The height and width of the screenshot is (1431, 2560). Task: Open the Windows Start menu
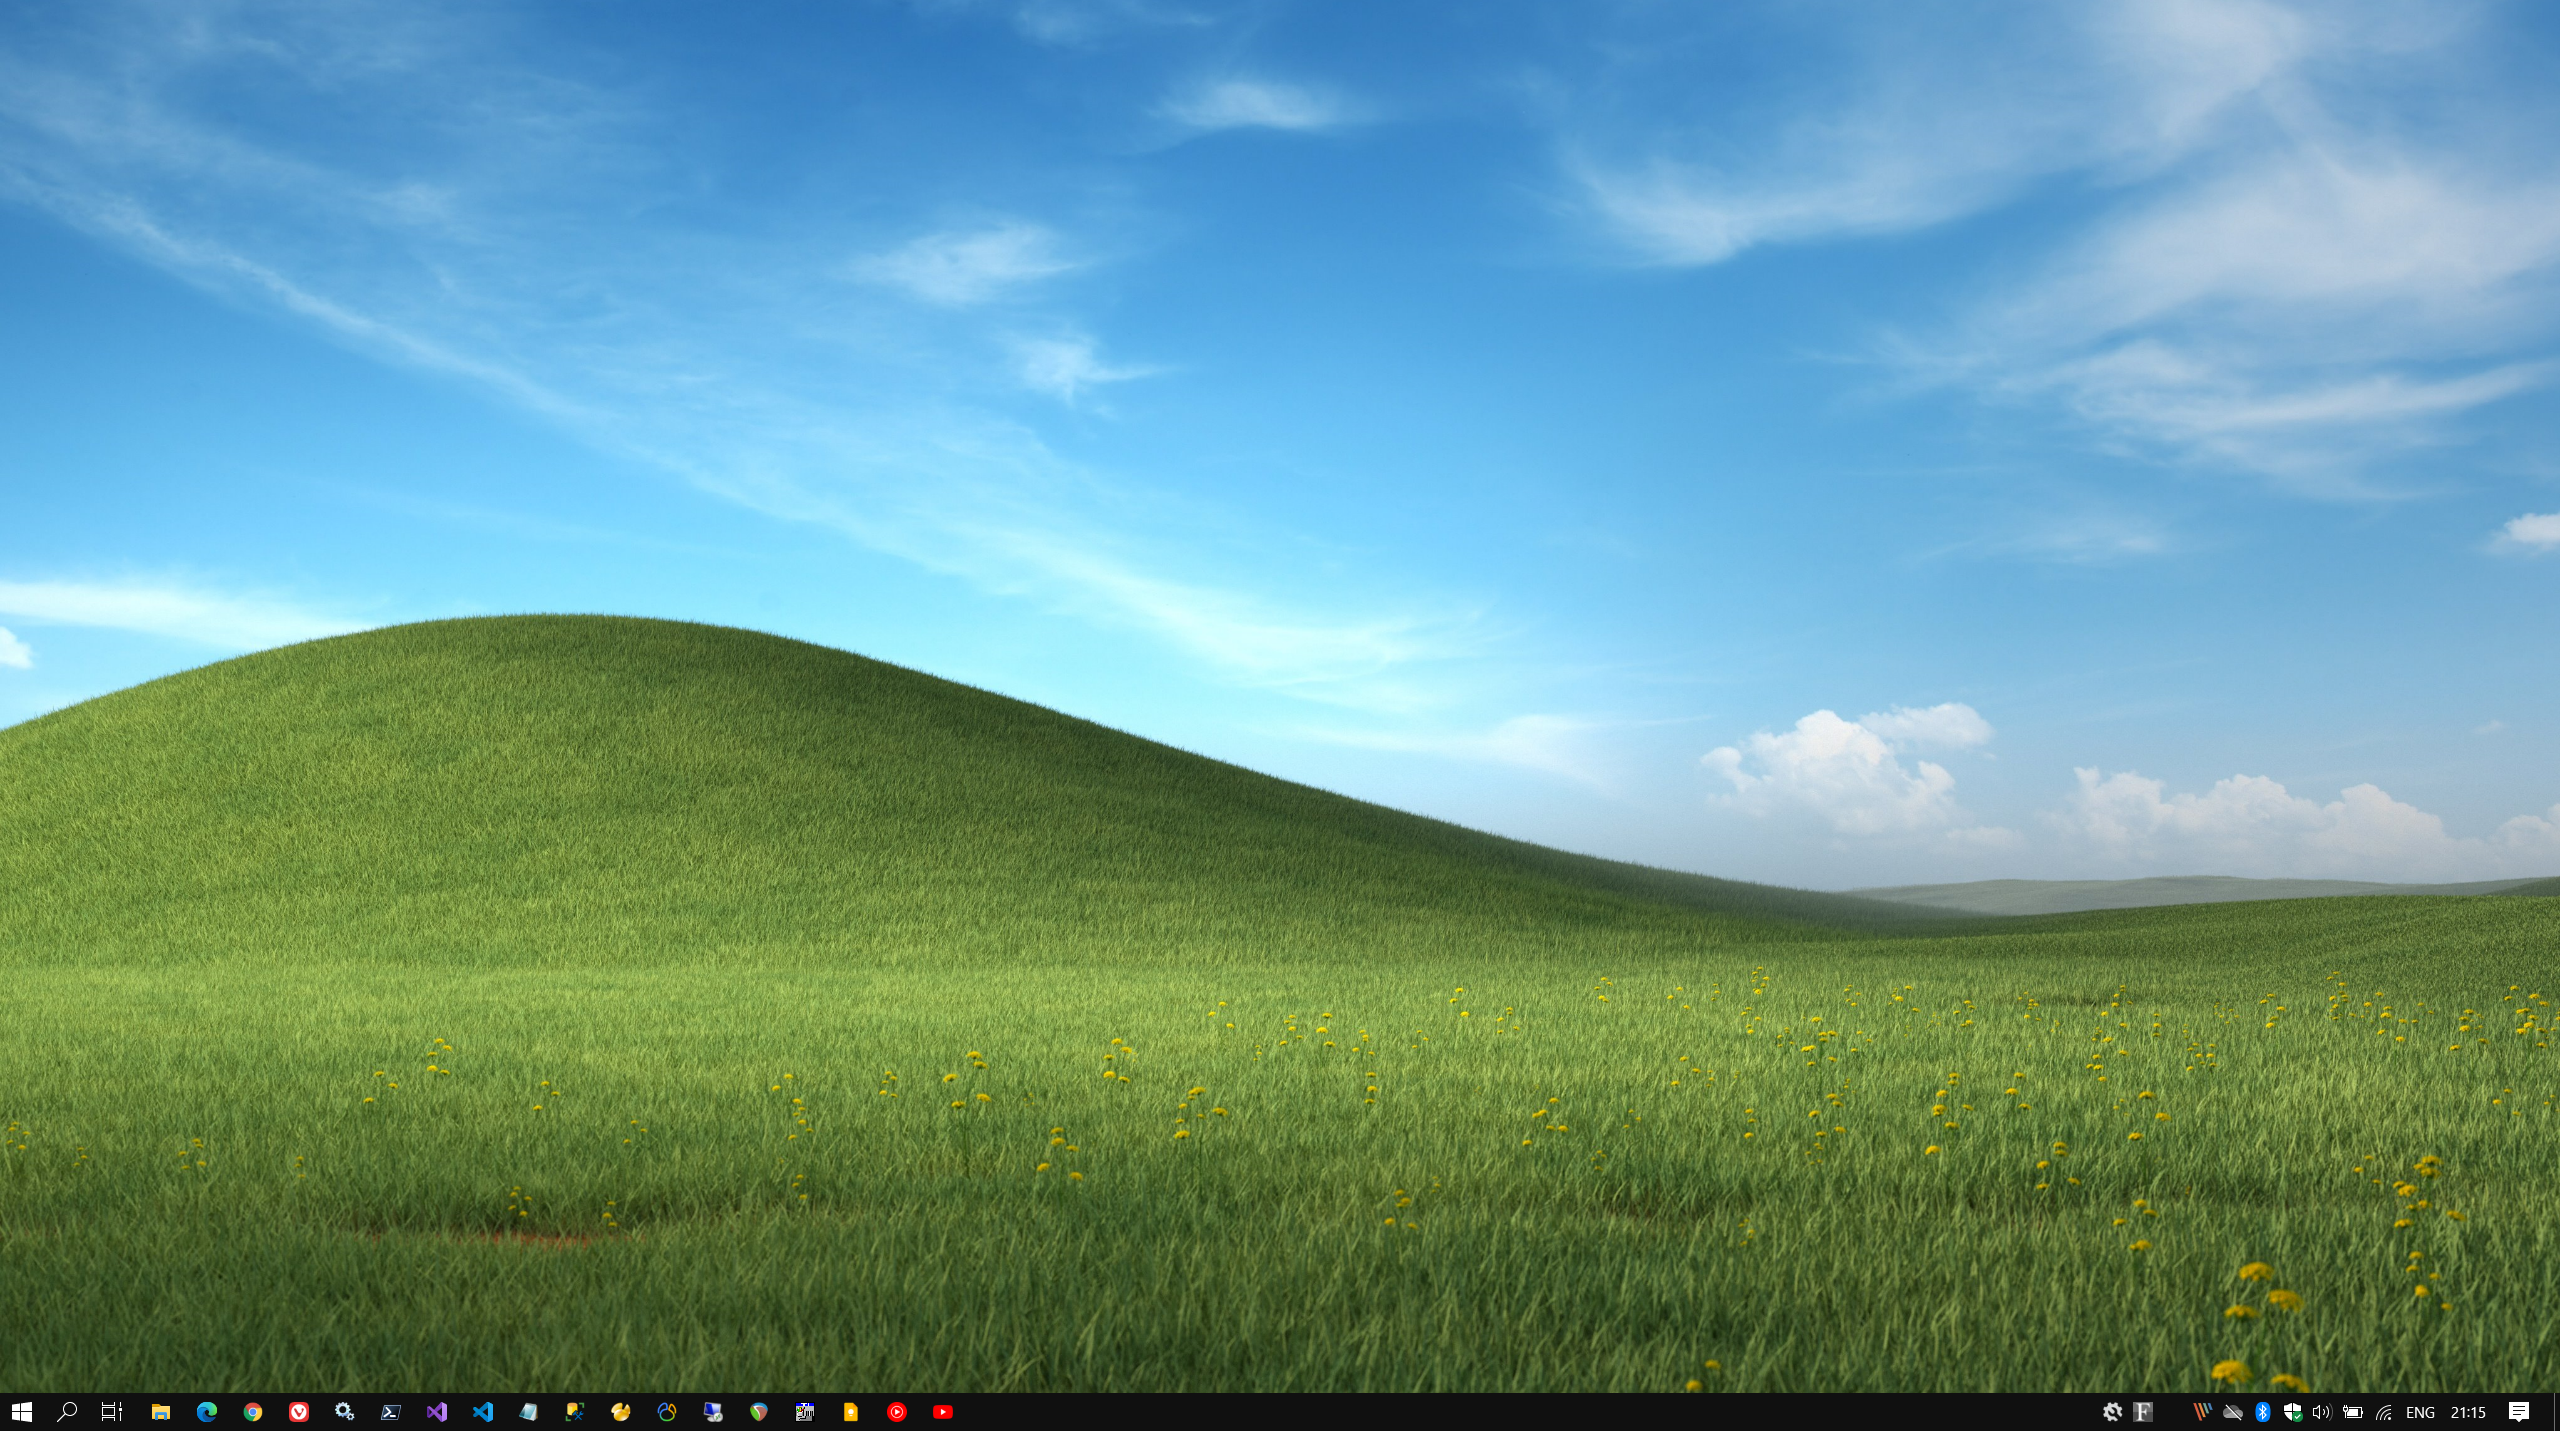click(x=22, y=1412)
